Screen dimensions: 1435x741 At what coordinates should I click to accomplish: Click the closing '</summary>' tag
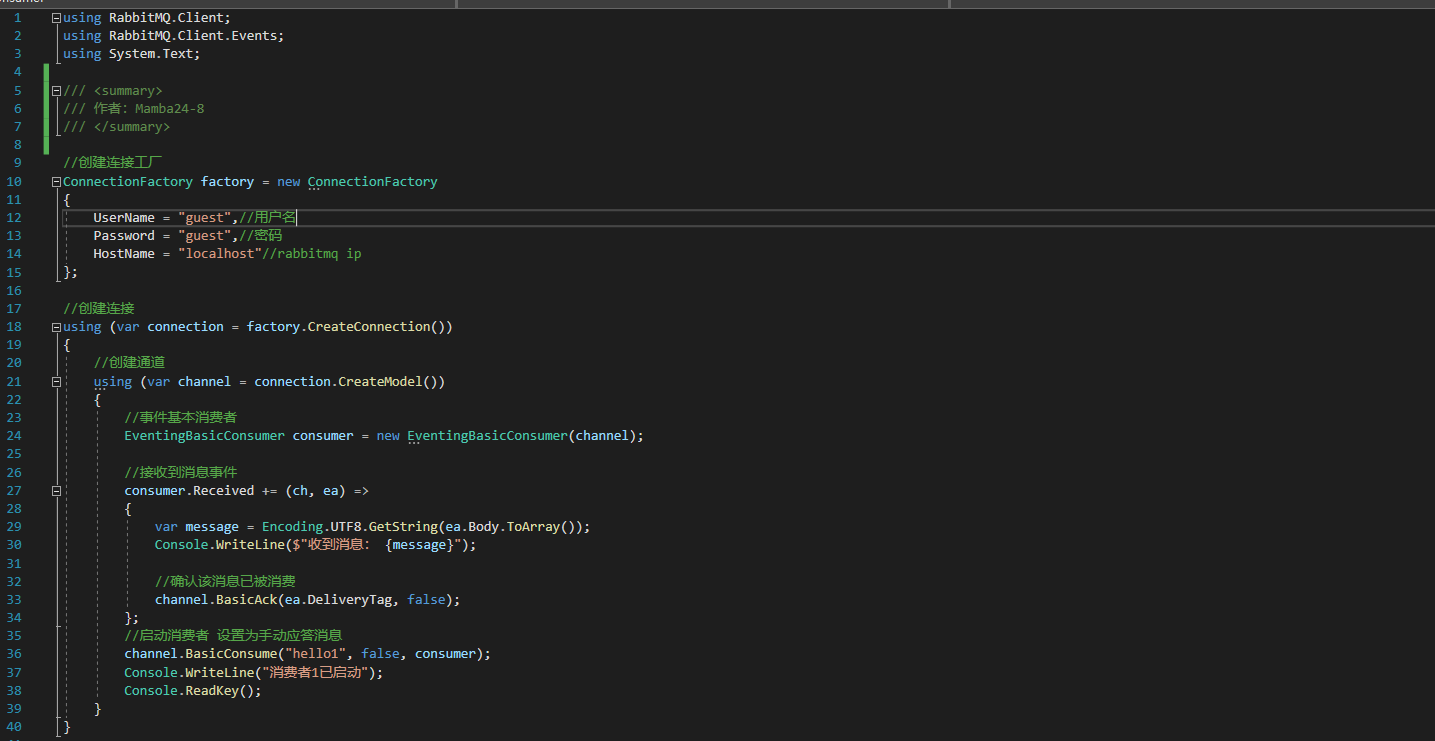[132, 126]
